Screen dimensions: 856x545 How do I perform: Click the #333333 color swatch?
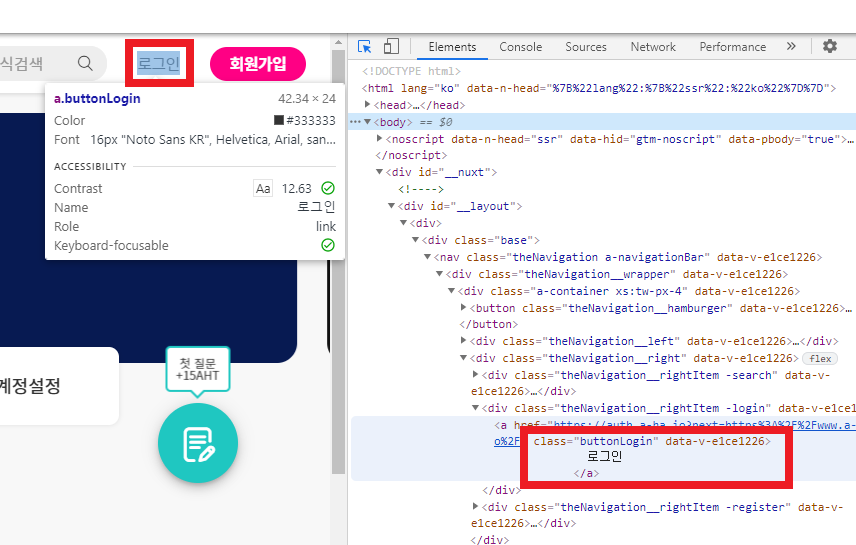278,120
